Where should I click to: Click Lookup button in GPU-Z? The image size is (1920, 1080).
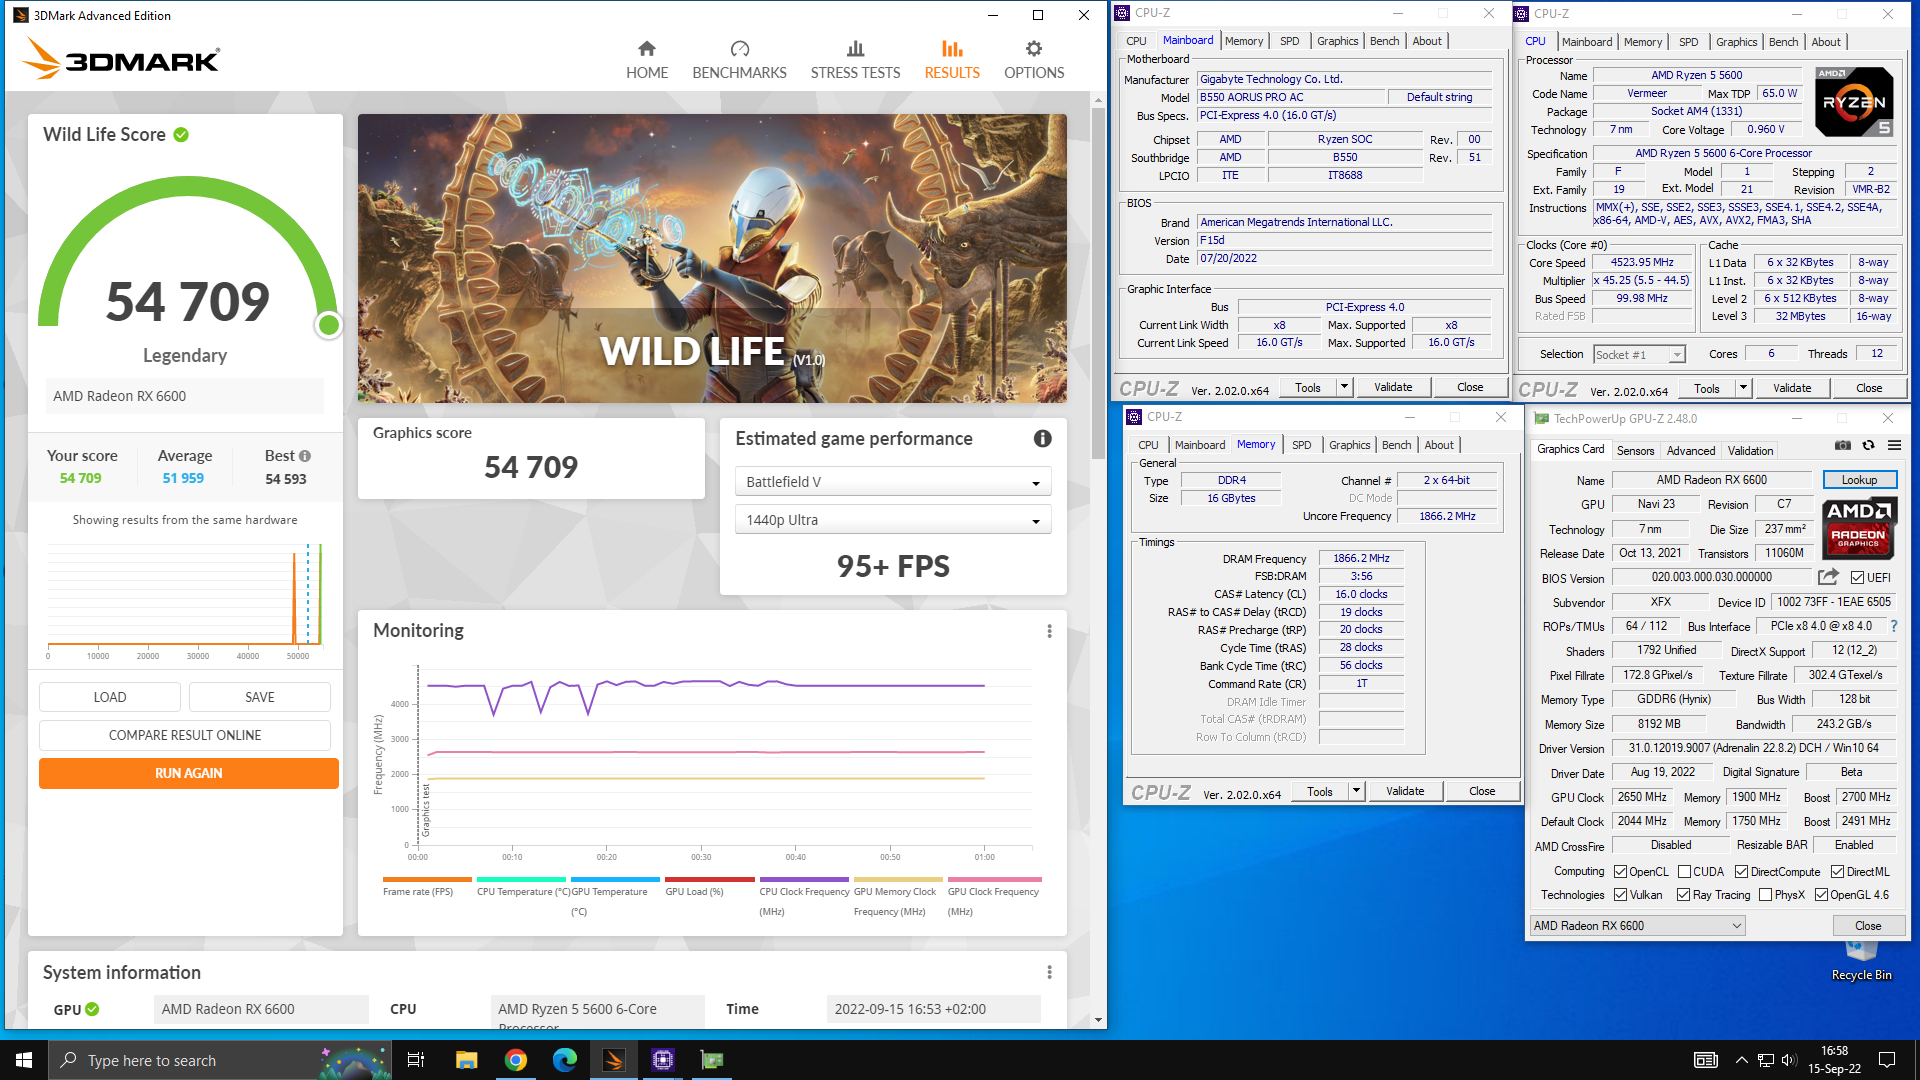1859,480
